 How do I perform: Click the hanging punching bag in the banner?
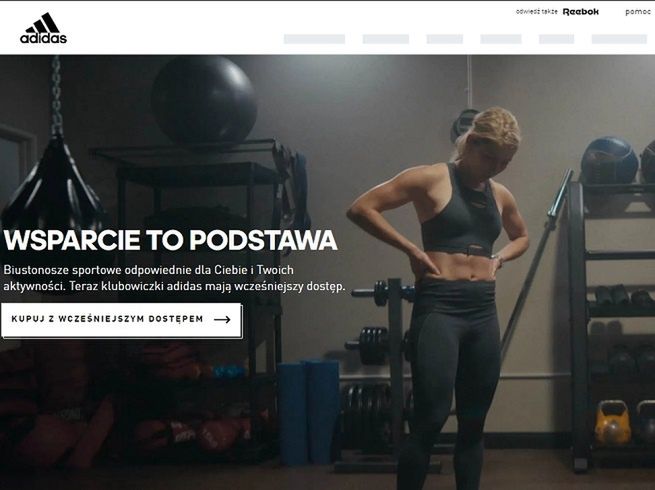click(x=53, y=184)
